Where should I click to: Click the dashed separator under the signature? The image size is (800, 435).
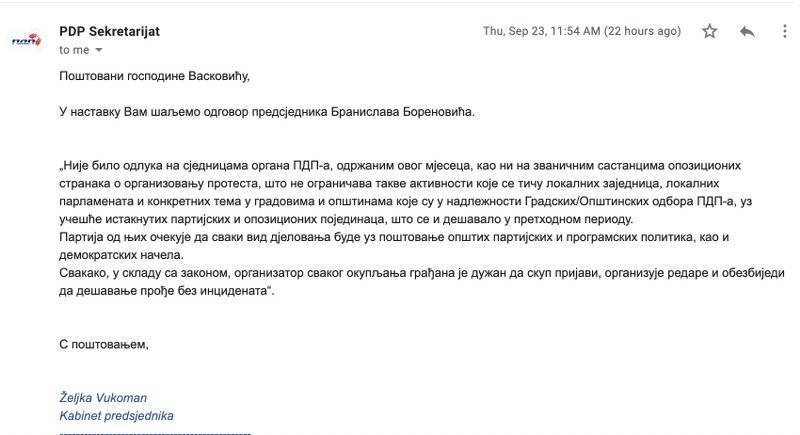pos(155,432)
